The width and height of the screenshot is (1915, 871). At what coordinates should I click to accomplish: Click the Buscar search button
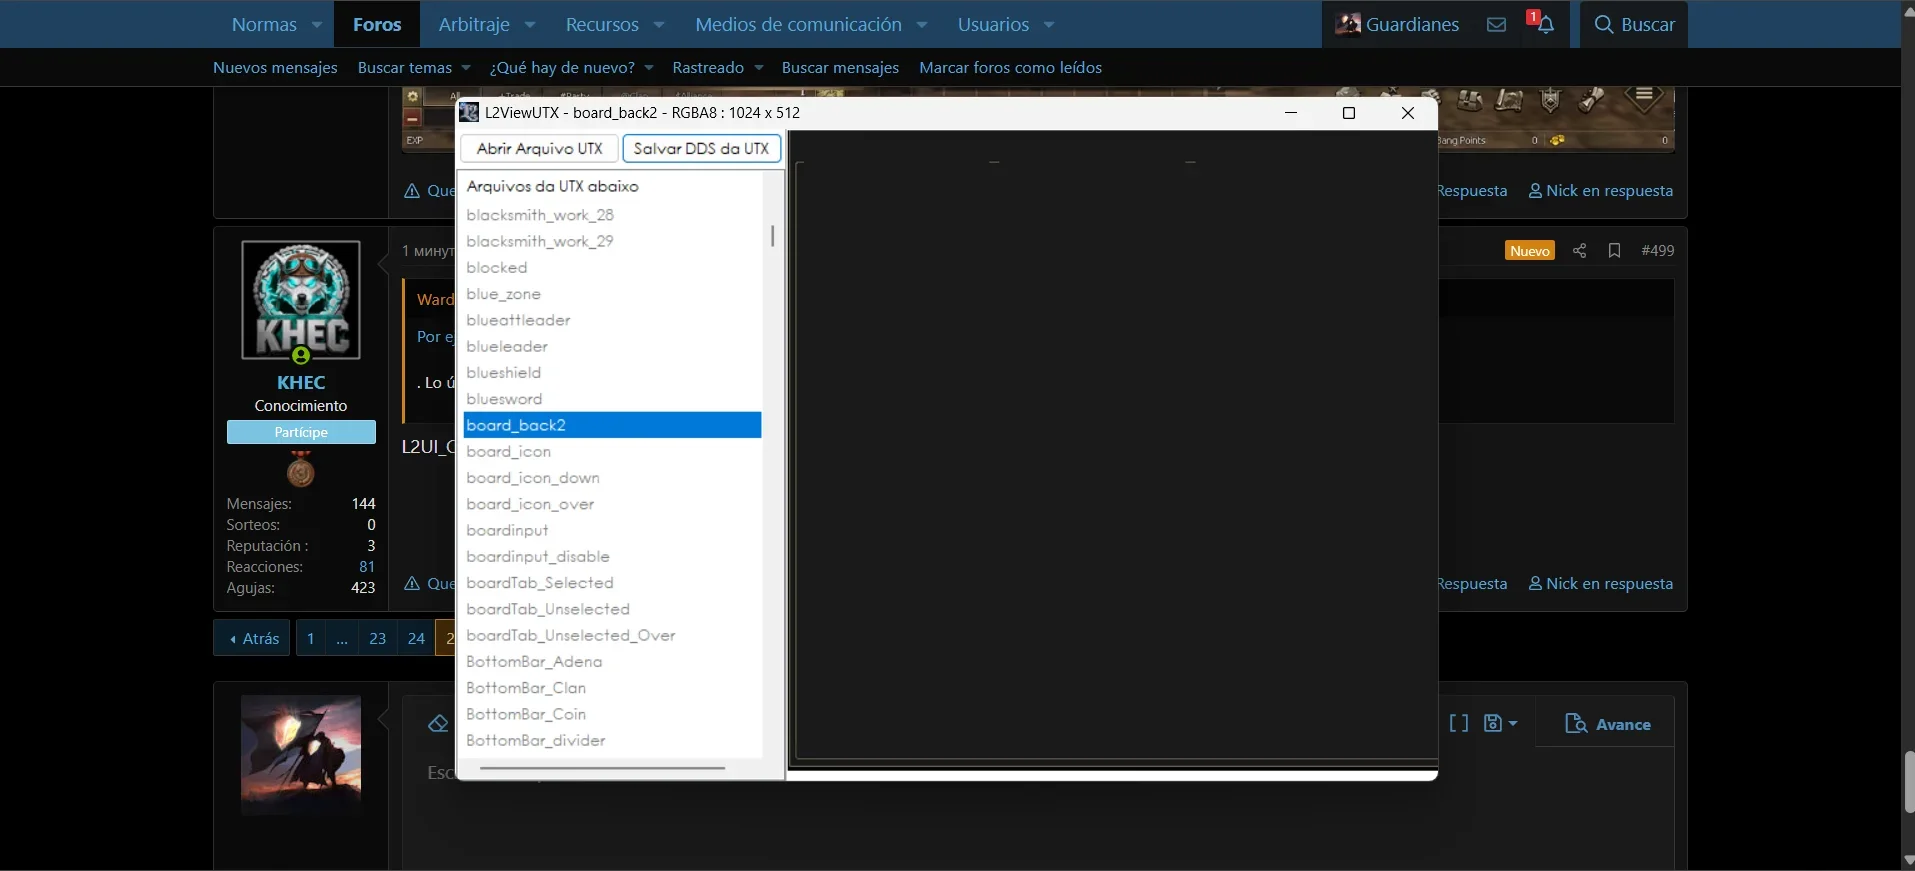tap(1634, 25)
